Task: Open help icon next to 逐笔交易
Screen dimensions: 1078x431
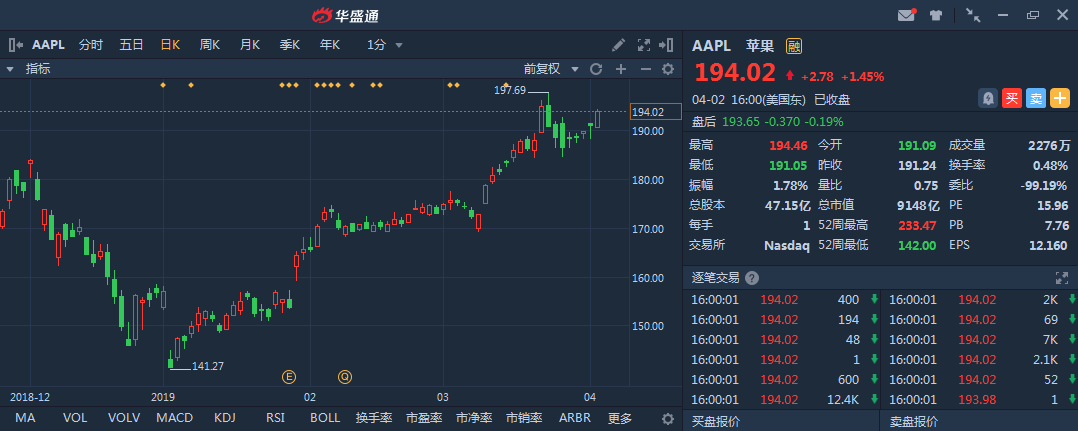Action: point(752,278)
